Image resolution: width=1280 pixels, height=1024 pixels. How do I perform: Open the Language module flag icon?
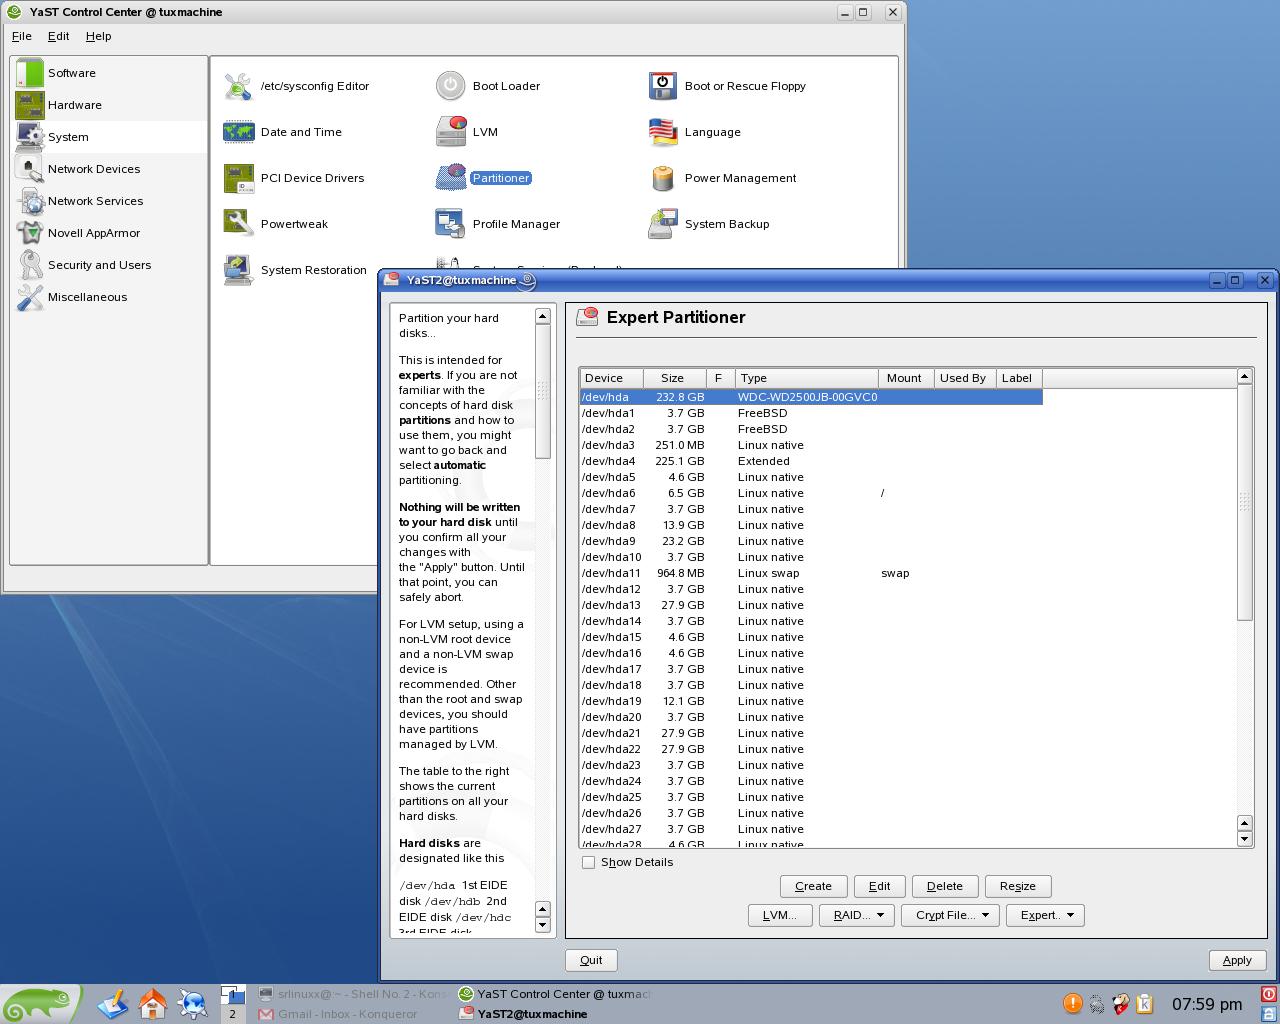tap(662, 132)
